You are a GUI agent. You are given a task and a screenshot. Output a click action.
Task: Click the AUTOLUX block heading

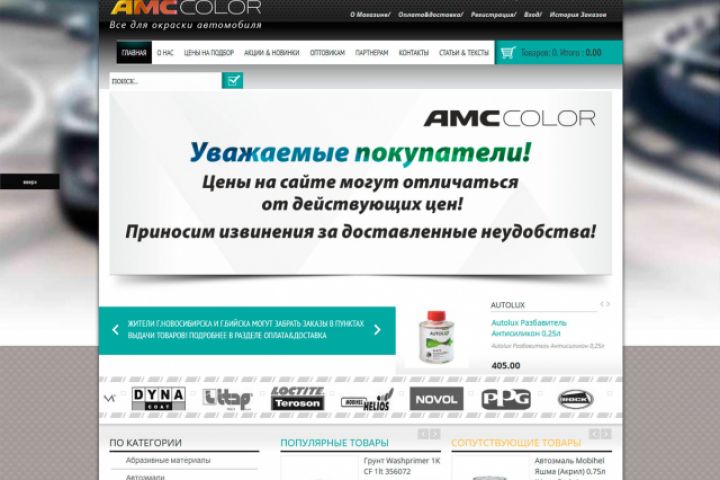click(x=507, y=305)
